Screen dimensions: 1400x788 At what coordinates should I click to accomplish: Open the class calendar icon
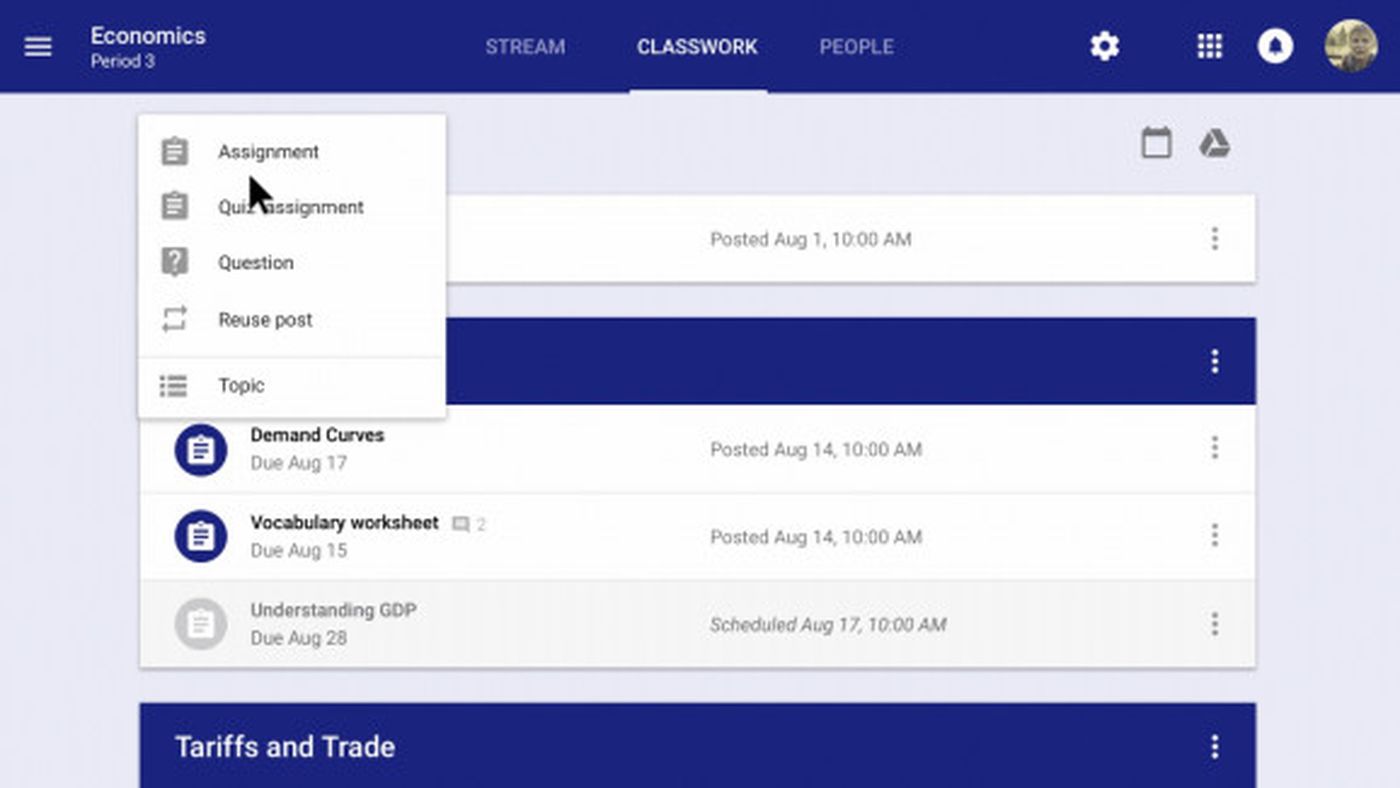[x=1155, y=143]
